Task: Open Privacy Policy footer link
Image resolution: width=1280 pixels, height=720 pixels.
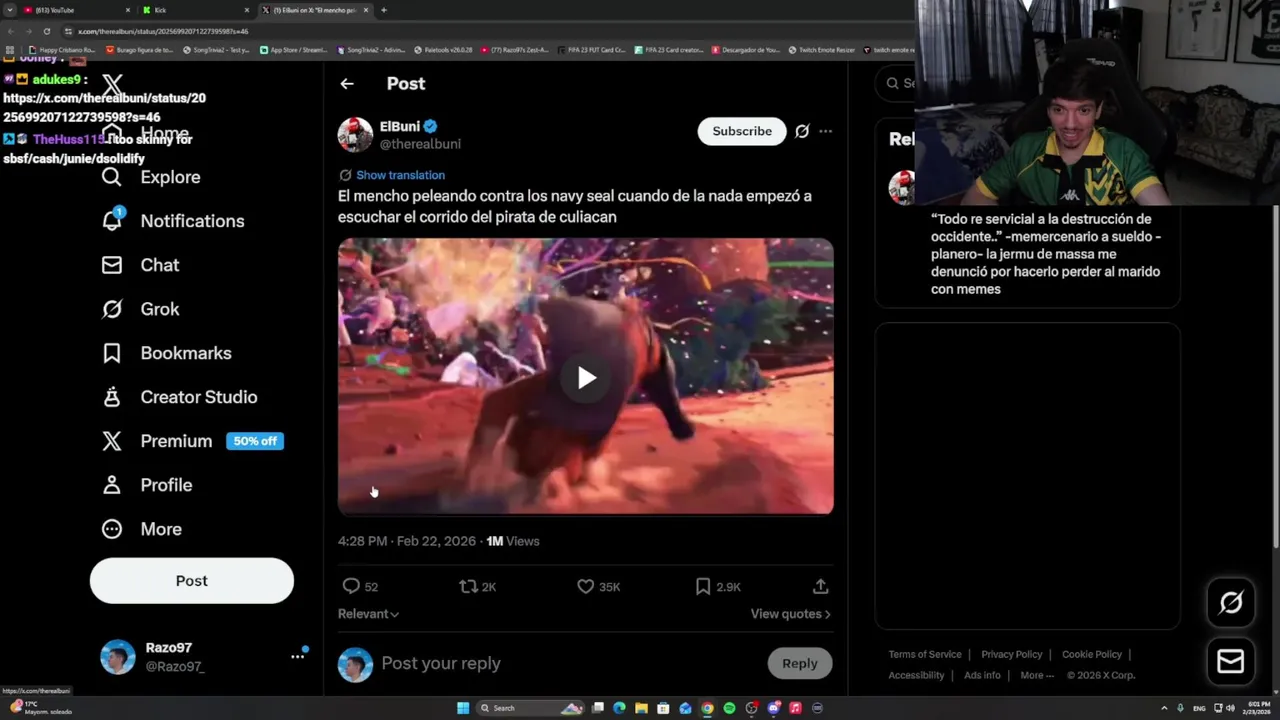Action: (1012, 655)
